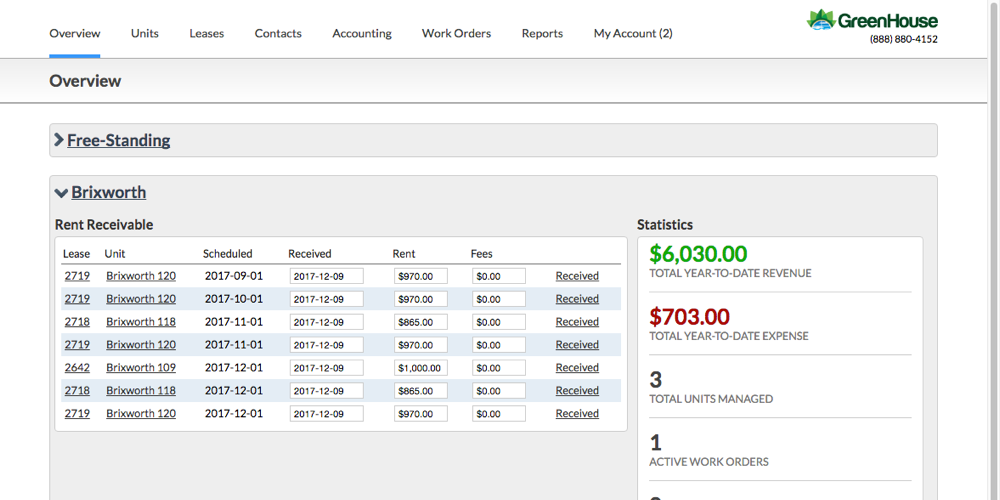The image size is (1000, 500).
Task: Open Work Orders from navigation
Action: click(x=456, y=33)
